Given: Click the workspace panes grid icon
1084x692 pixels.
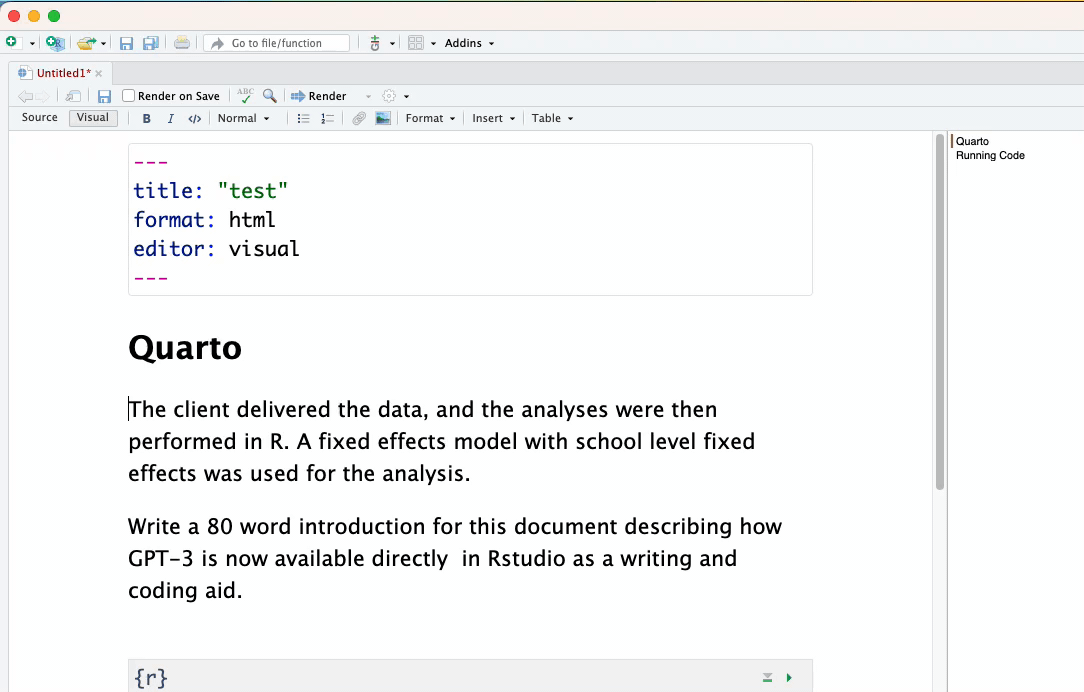Looking at the screenshot, I should (x=415, y=43).
